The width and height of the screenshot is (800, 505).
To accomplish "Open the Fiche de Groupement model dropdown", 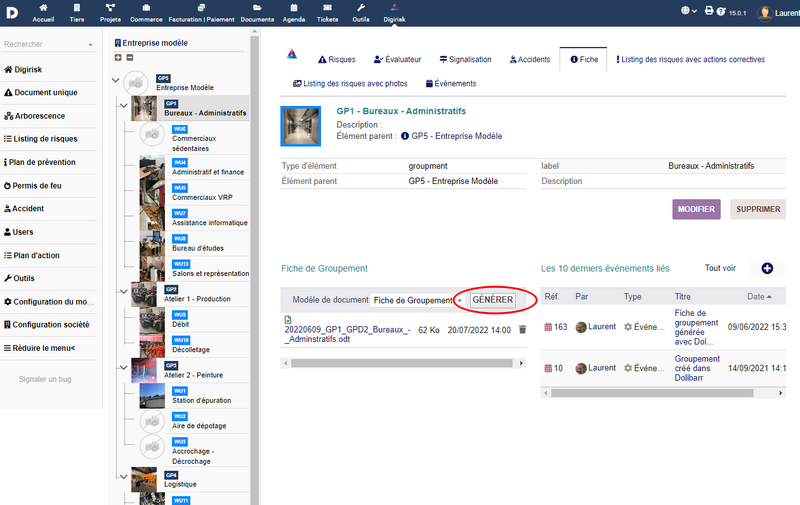I will [417, 300].
